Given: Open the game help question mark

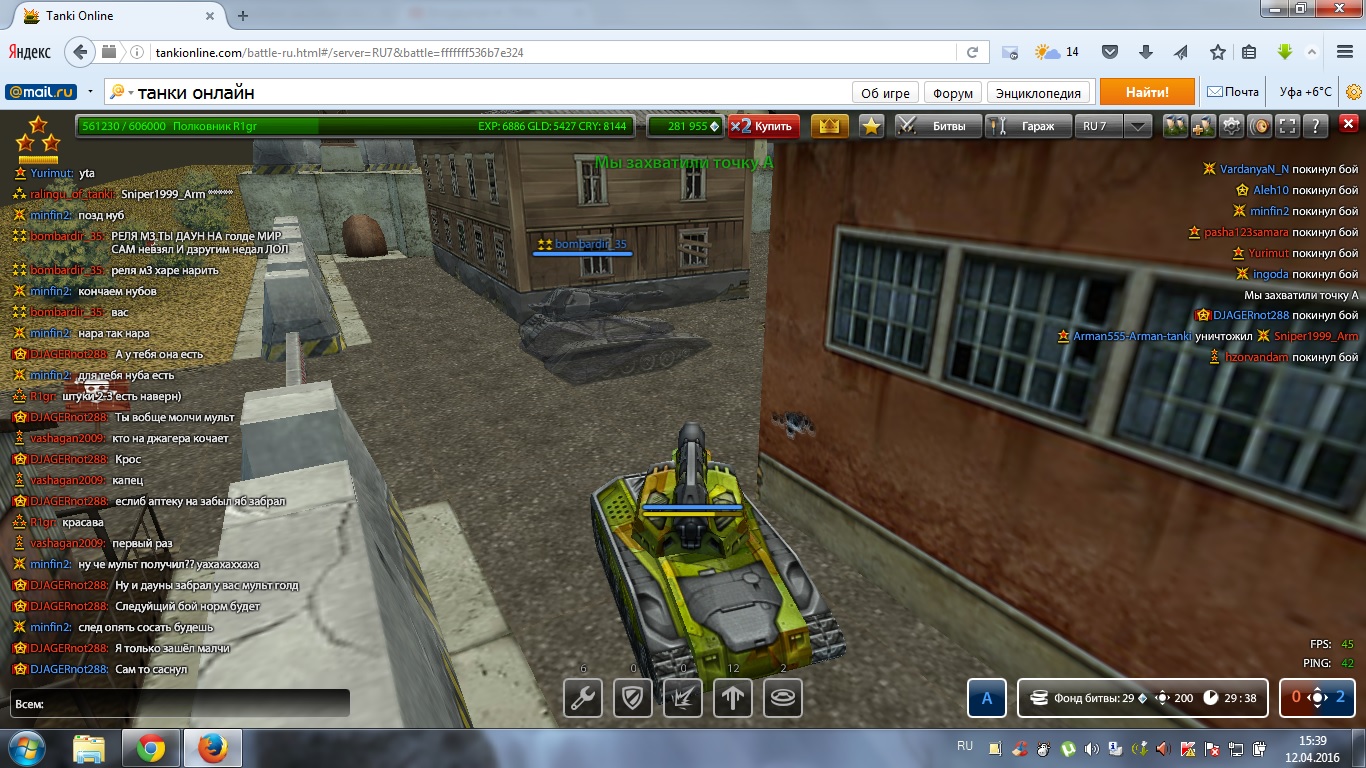Looking at the screenshot, I should [1317, 126].
